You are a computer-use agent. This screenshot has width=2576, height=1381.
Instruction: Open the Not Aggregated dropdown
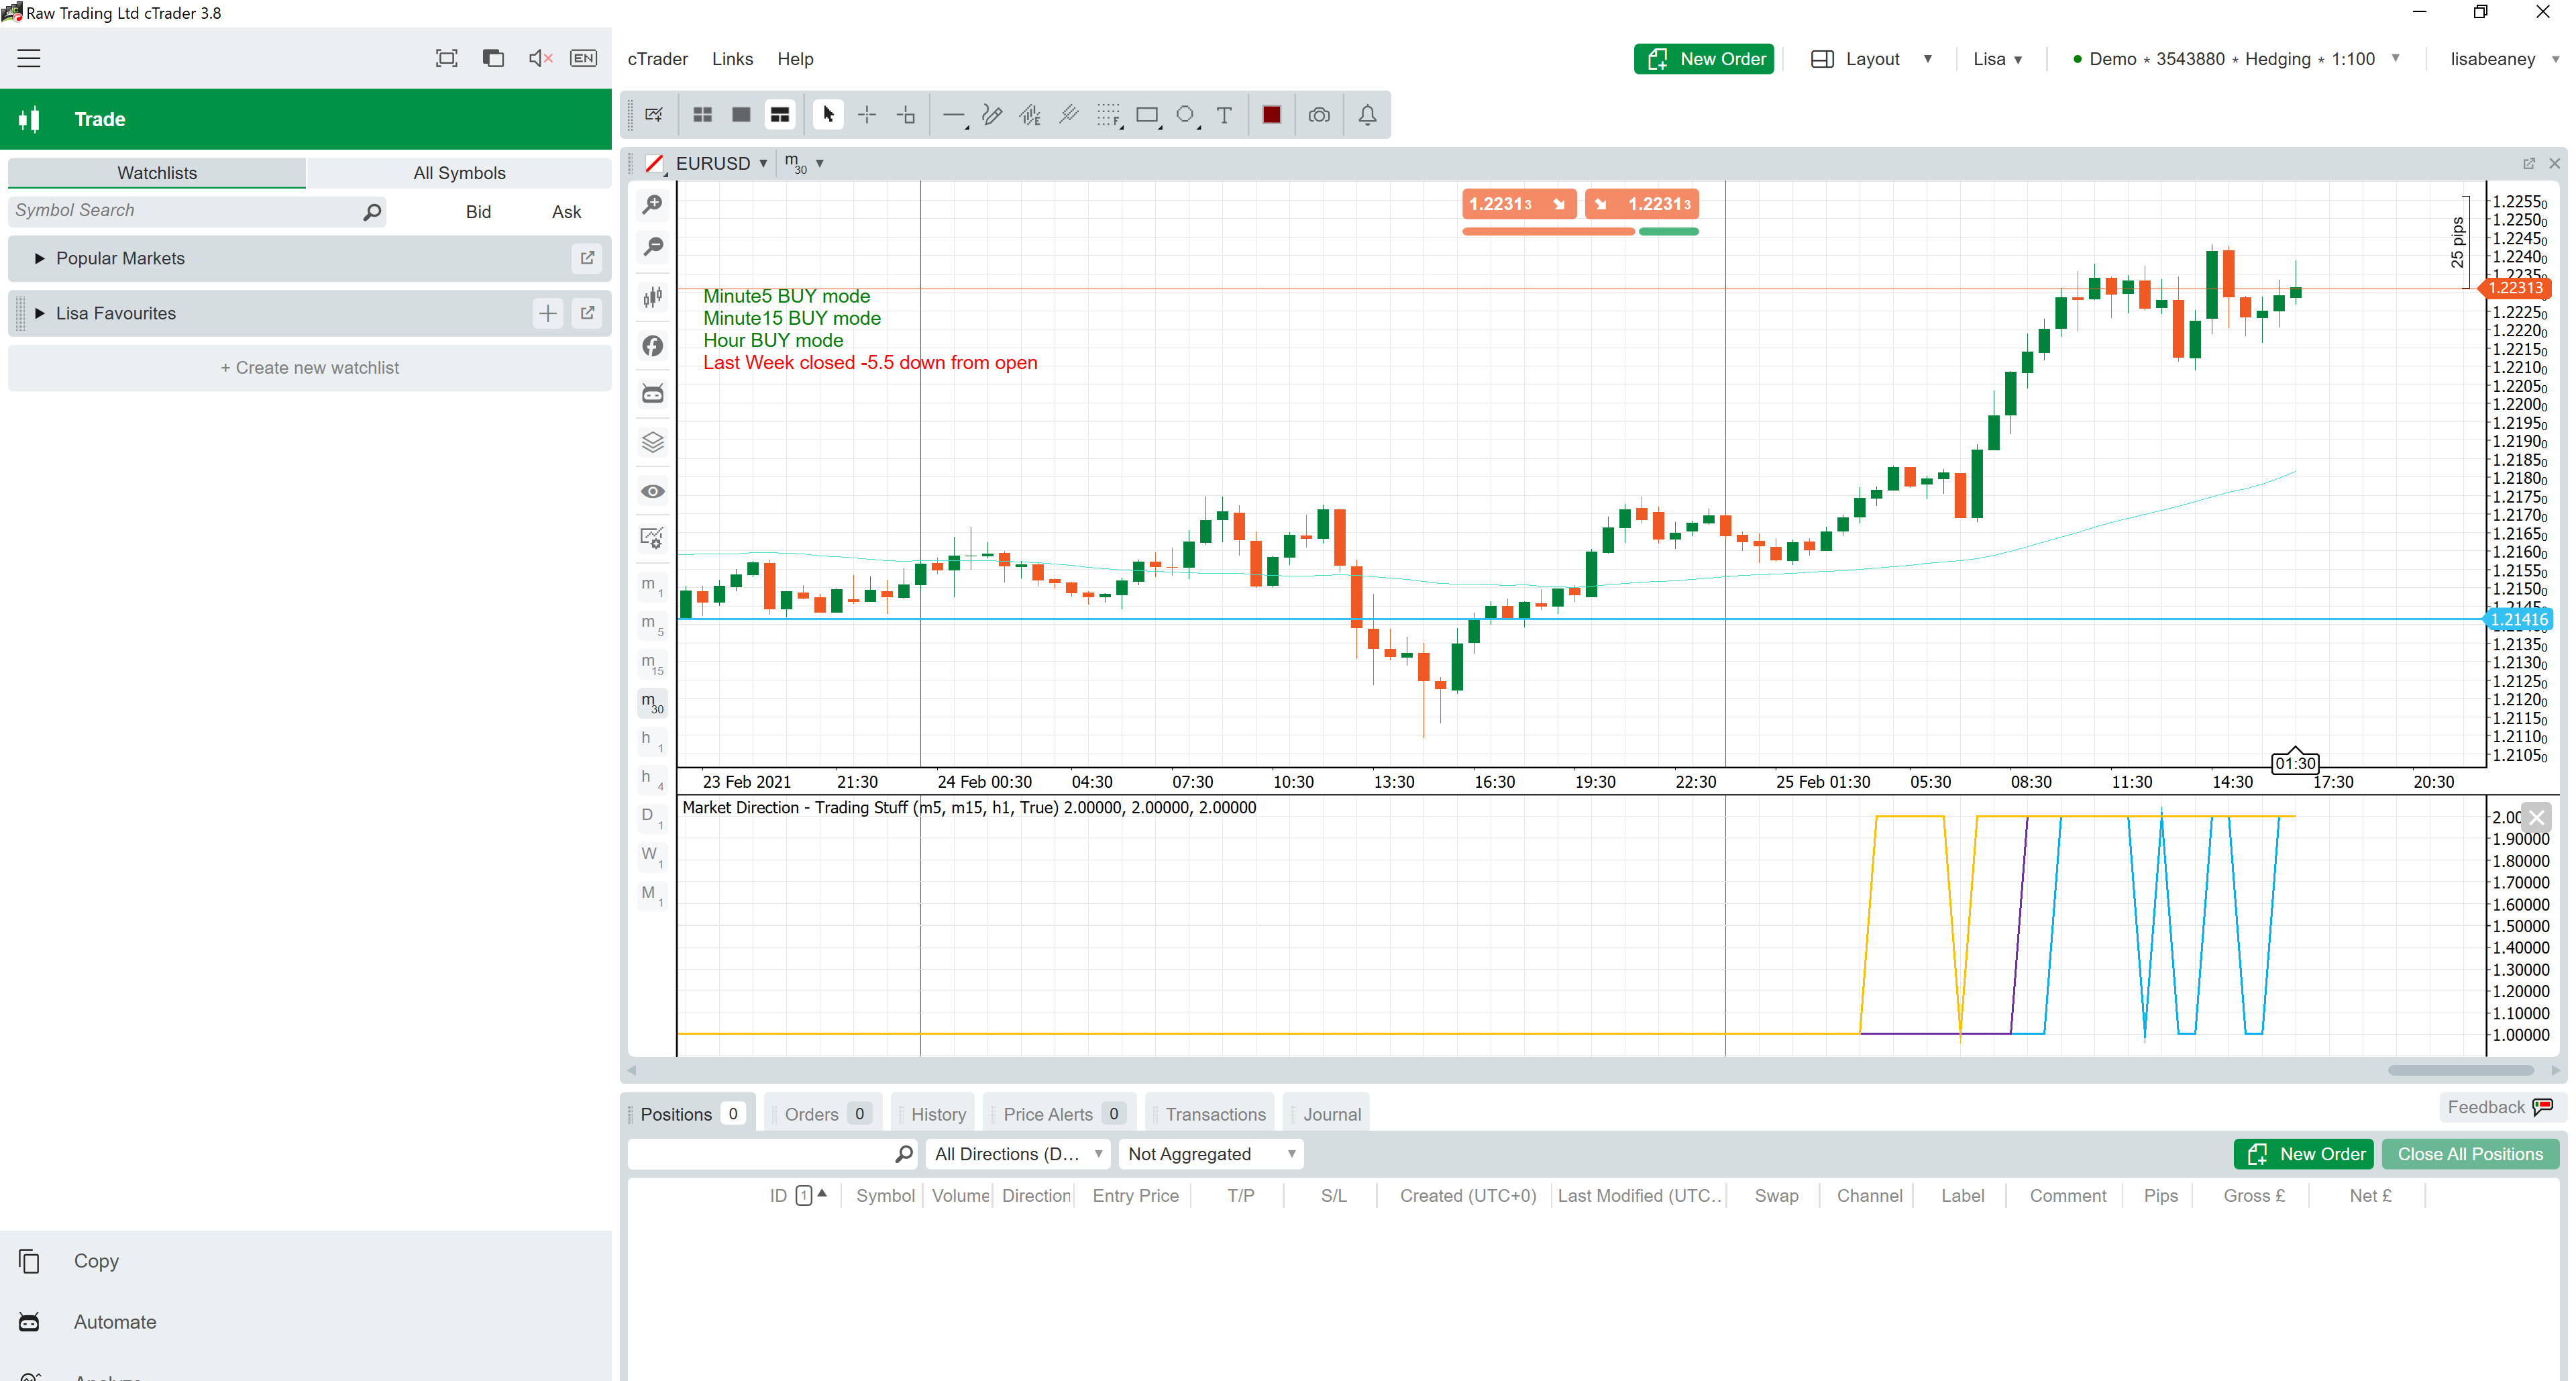(x=1211, y=1154)
